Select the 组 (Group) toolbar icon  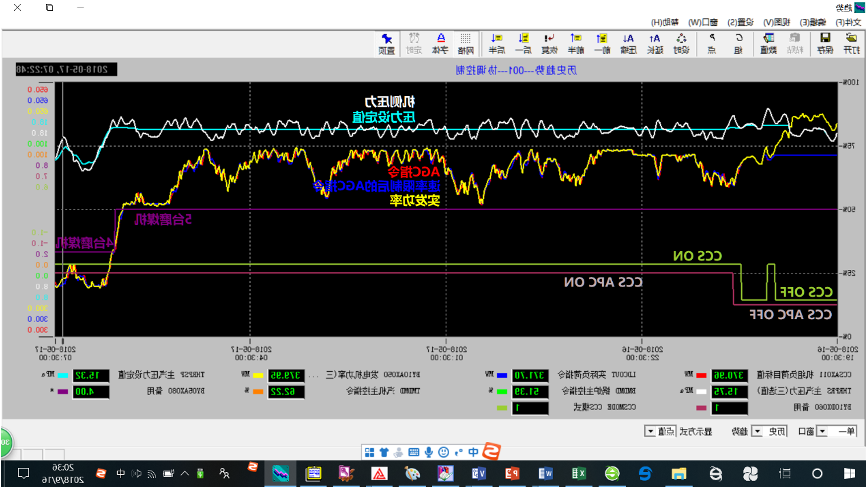pyautogui.click(x=738, y=43)
